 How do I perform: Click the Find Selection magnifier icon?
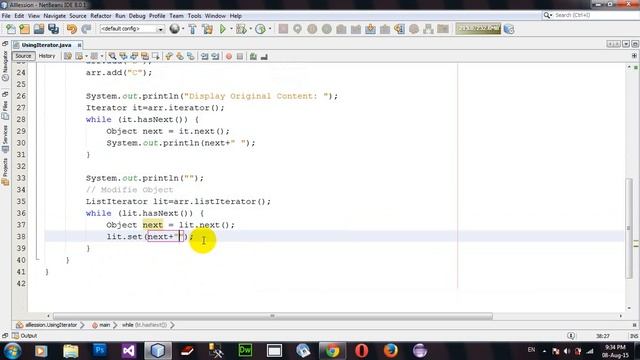(x=112, y=56)
